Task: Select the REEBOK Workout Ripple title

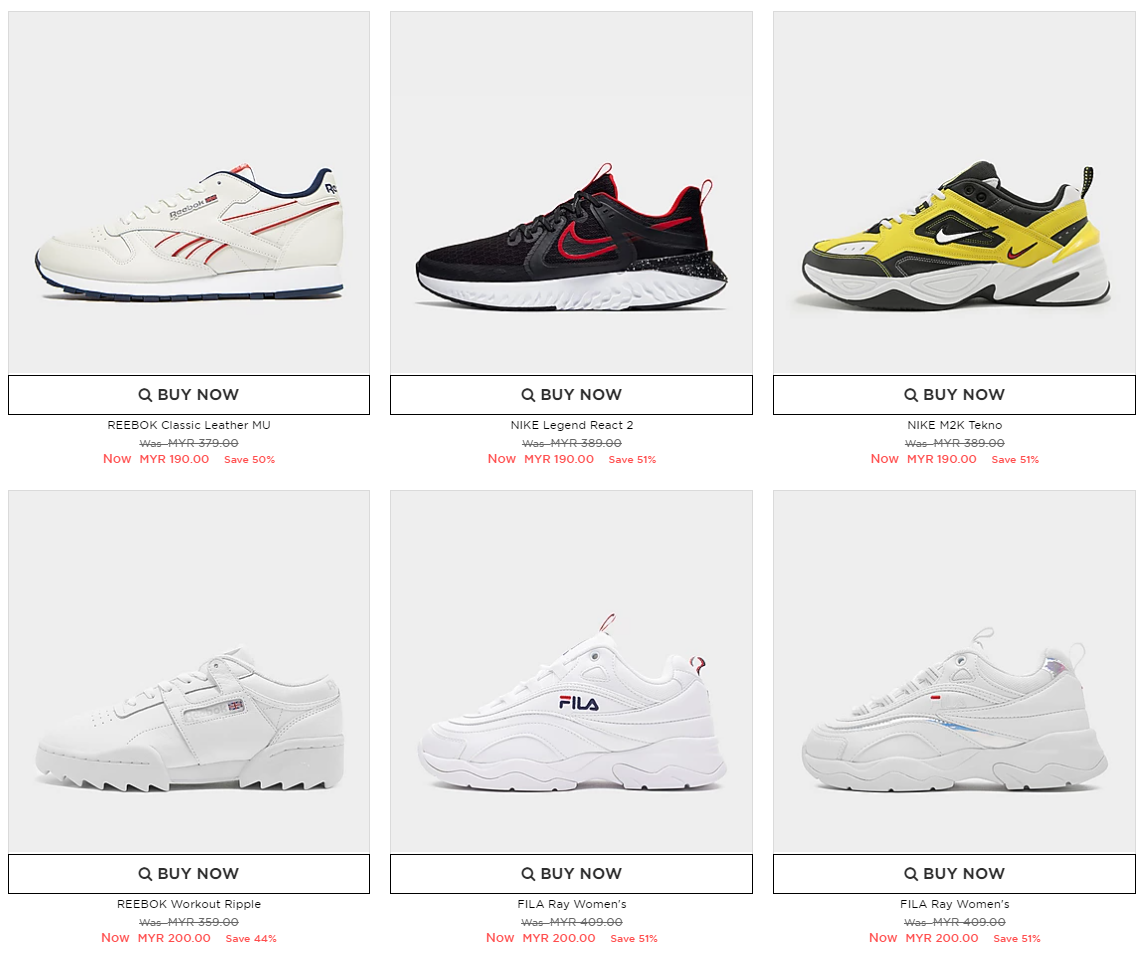Action: coord(189,904)
